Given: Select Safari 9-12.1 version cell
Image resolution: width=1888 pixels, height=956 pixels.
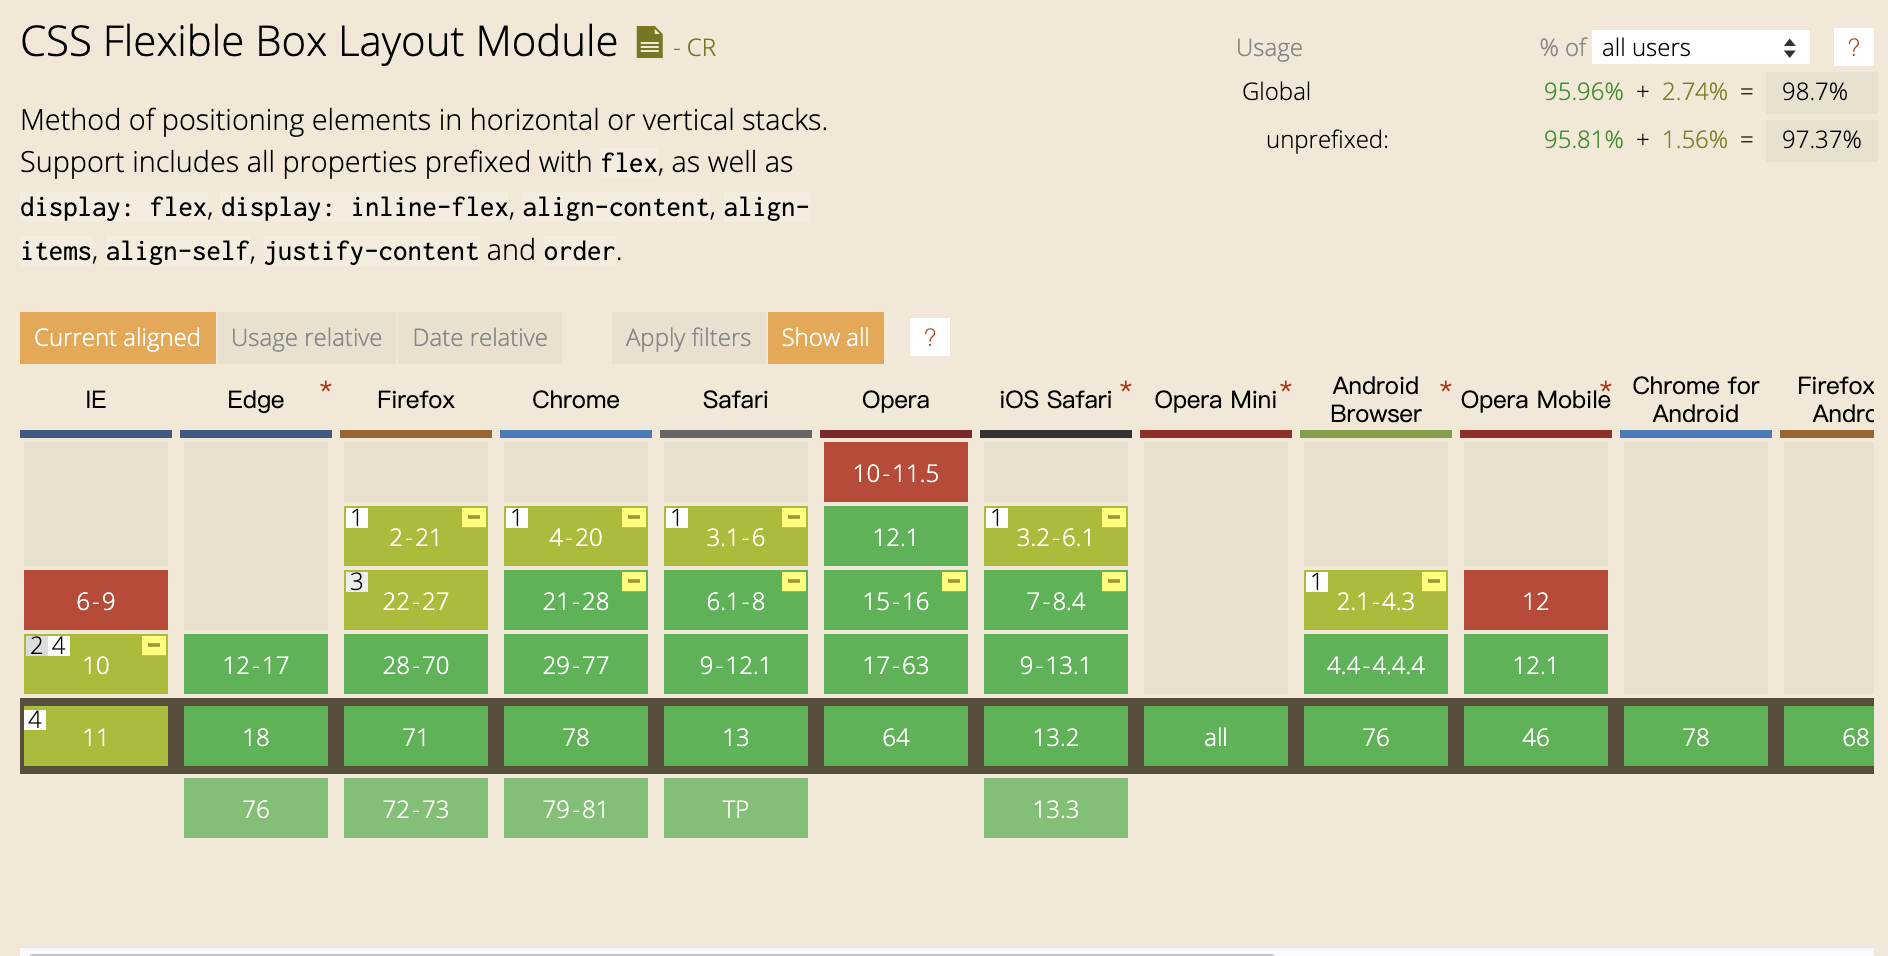Looking at the screenshot, I should 736,664.
